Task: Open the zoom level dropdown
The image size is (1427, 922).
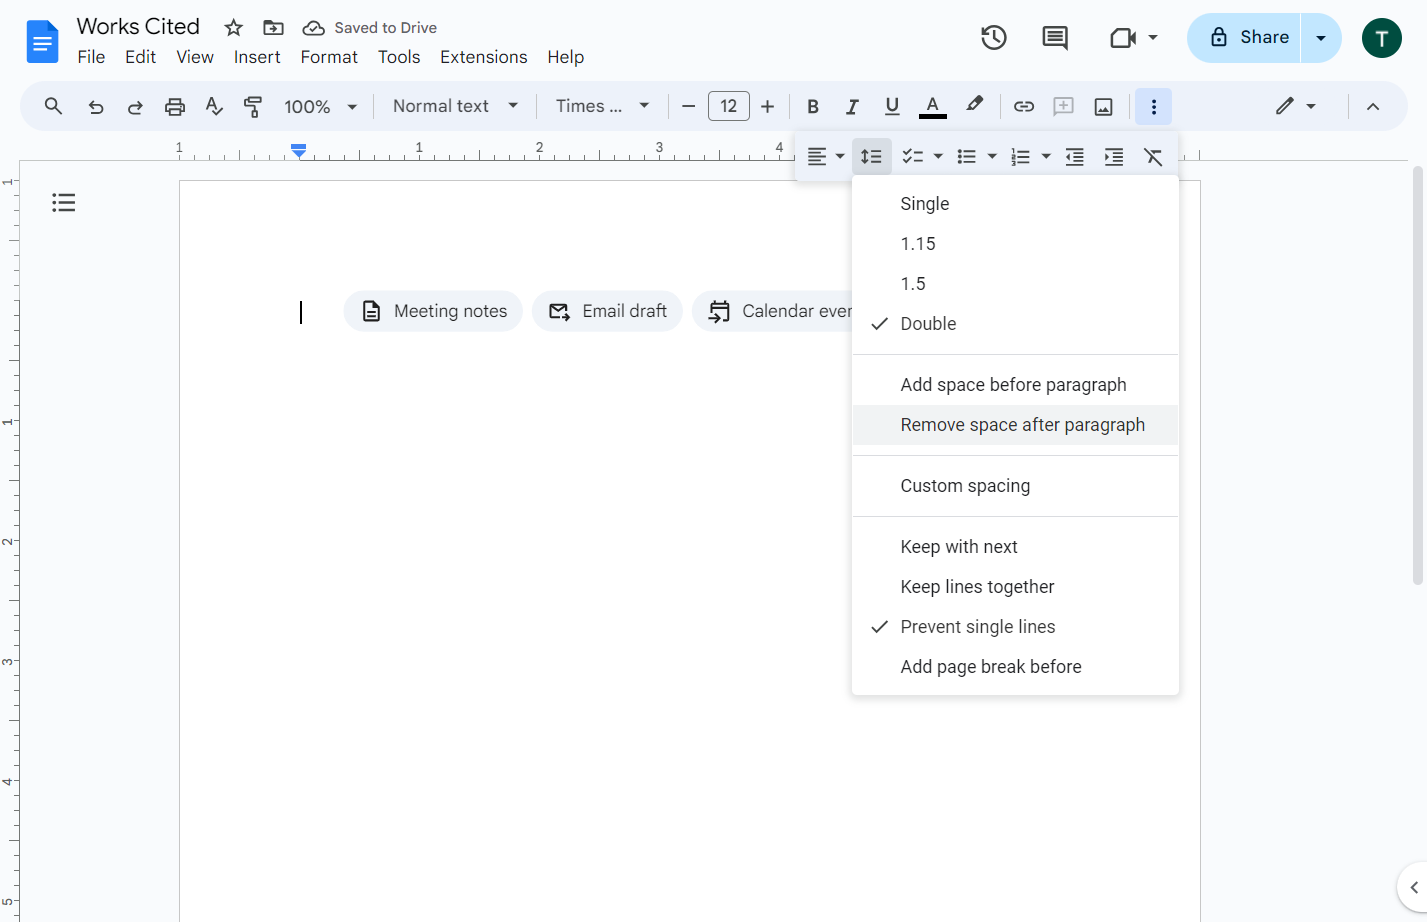Action: (321, 106)
